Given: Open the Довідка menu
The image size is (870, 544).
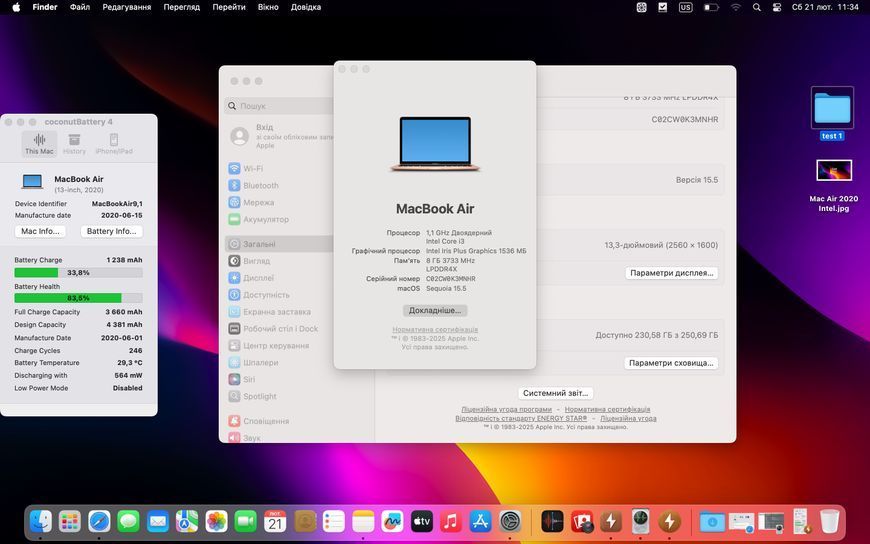Looking at the screenshot, I should coord(306,7).
